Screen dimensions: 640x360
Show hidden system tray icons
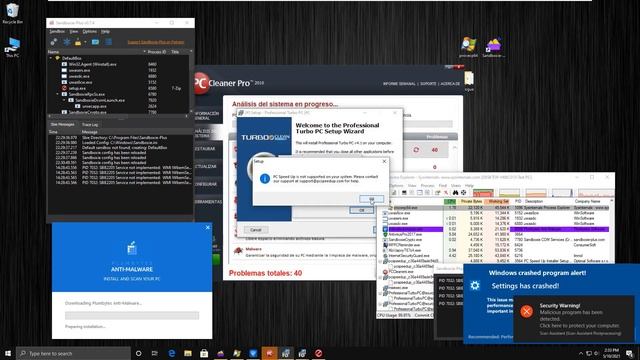coord(581,353)
